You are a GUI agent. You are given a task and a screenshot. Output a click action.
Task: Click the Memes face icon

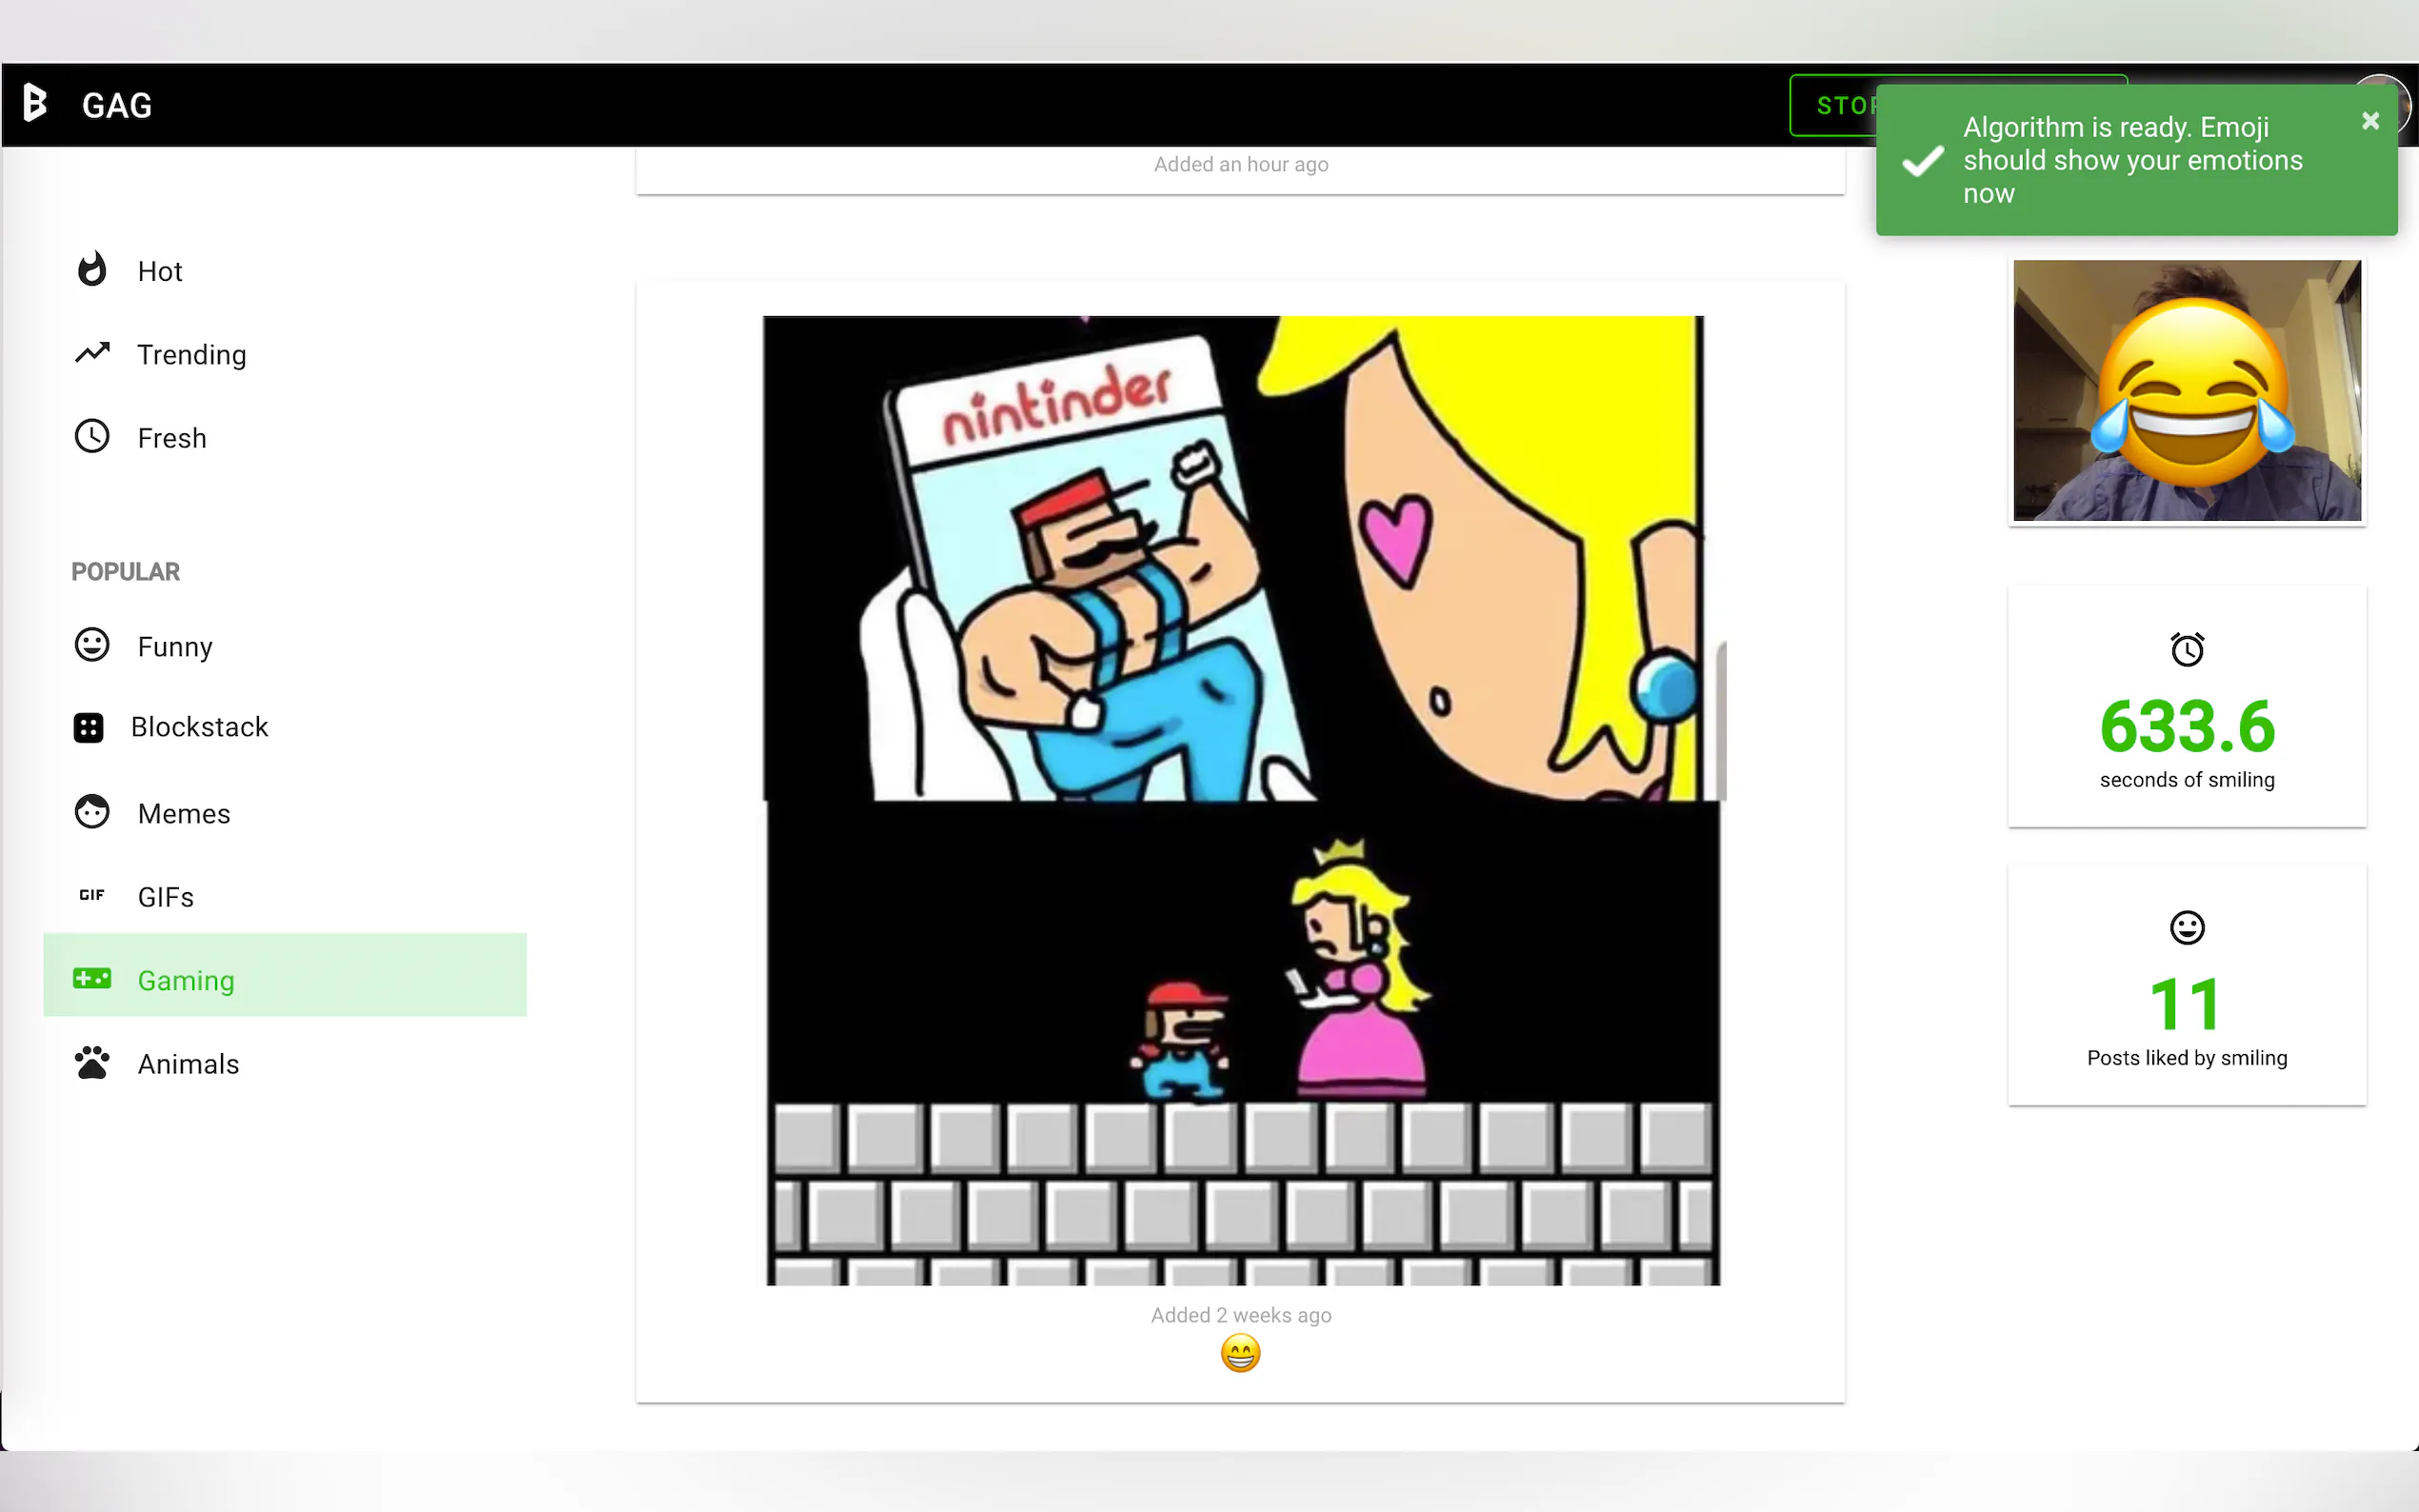click(x=92, y=812)
